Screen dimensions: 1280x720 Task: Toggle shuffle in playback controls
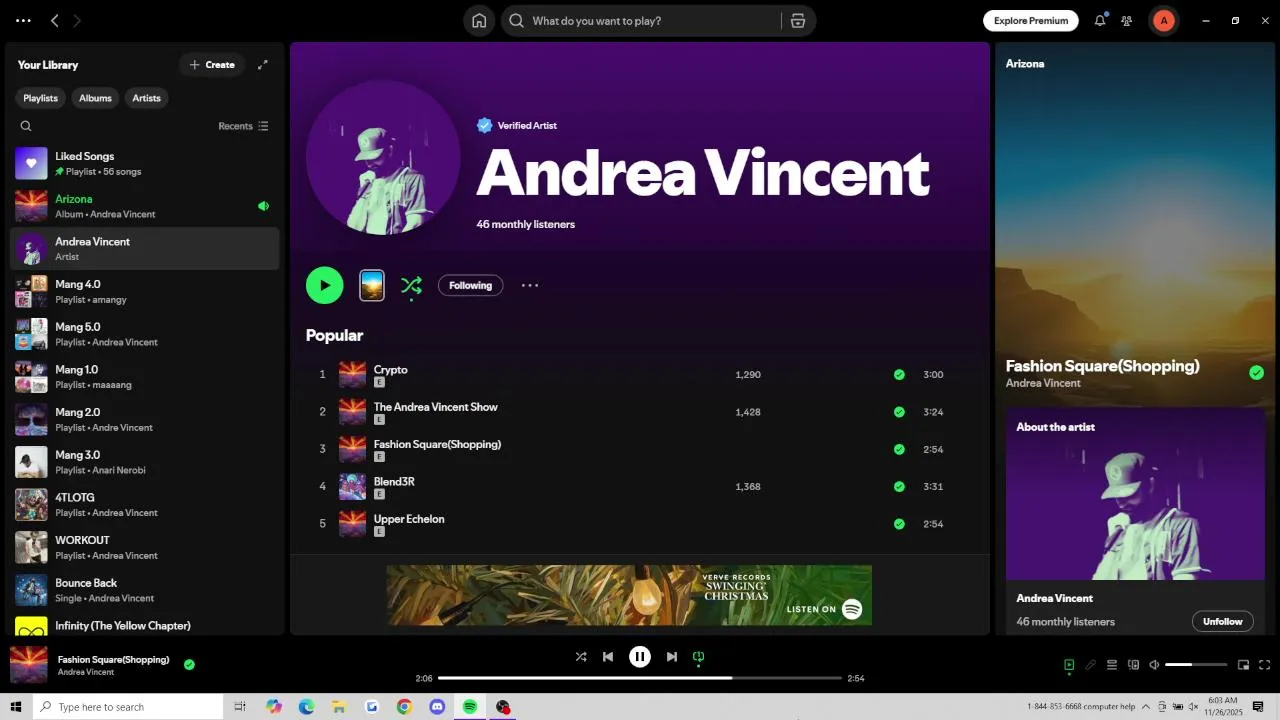point(581,657)
